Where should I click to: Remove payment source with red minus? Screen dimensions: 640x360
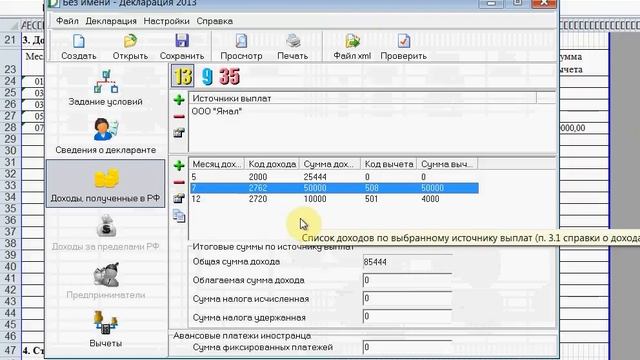click(x=179, y=116)
